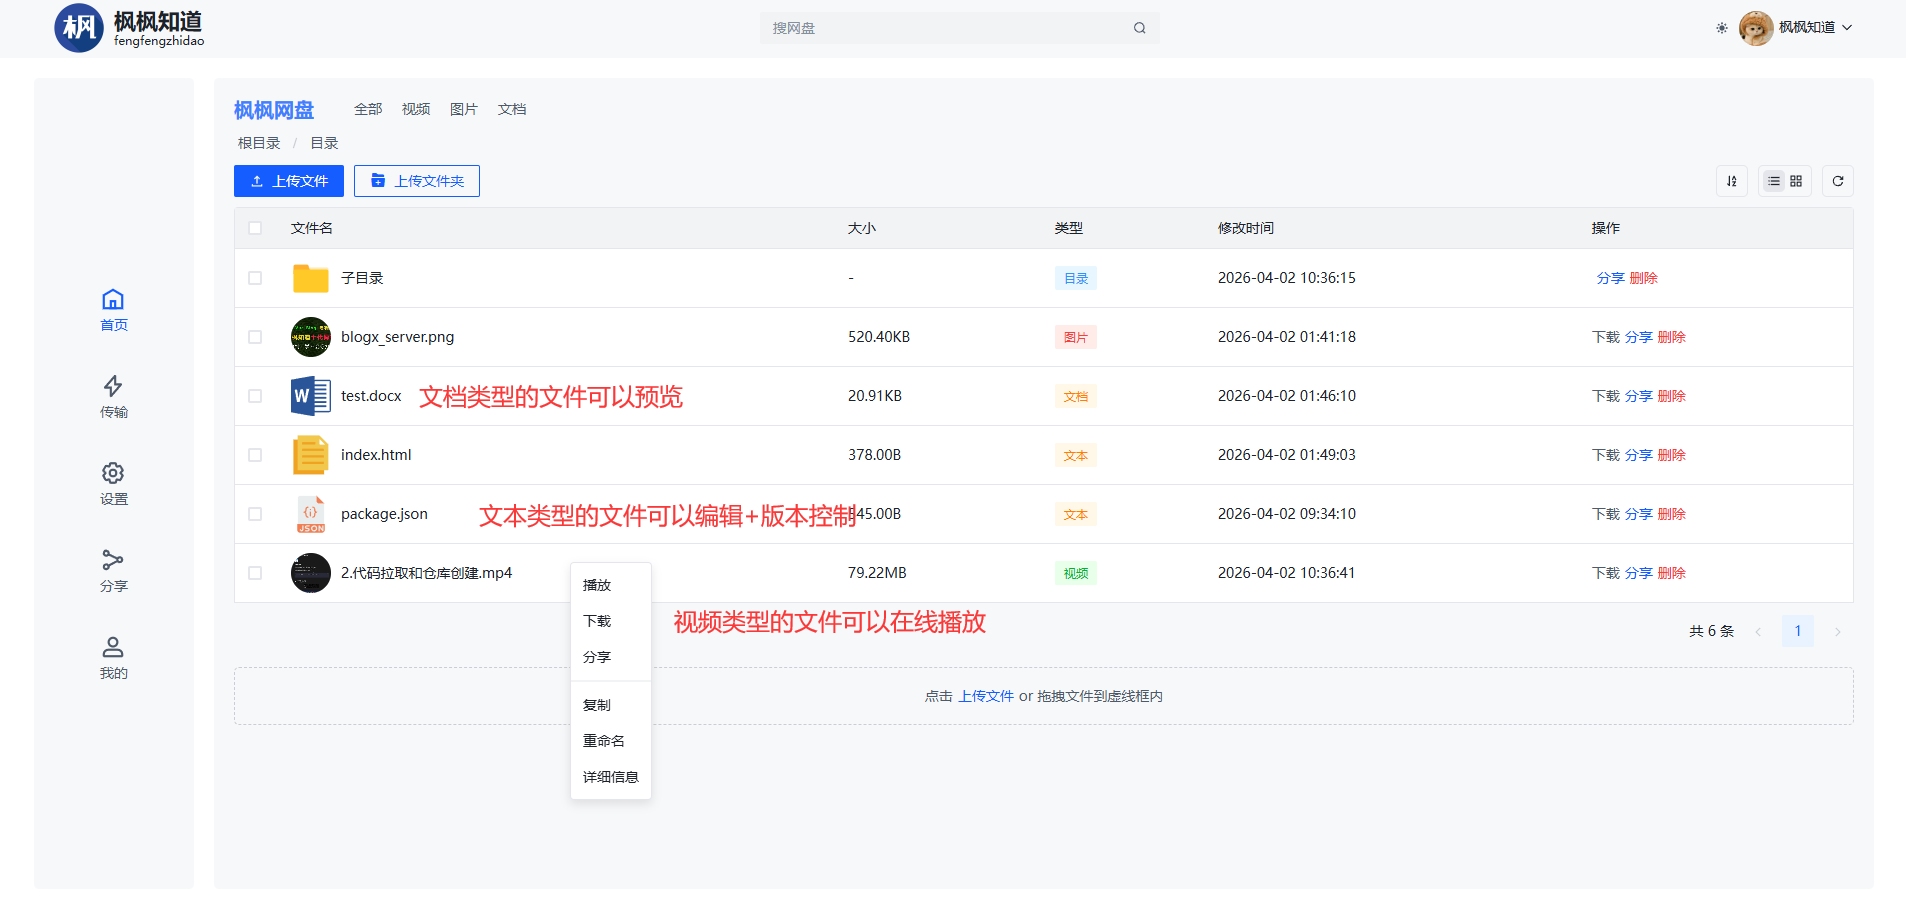Switch to the 视频 filter tab
The image size is (1906, 904).
416,109
